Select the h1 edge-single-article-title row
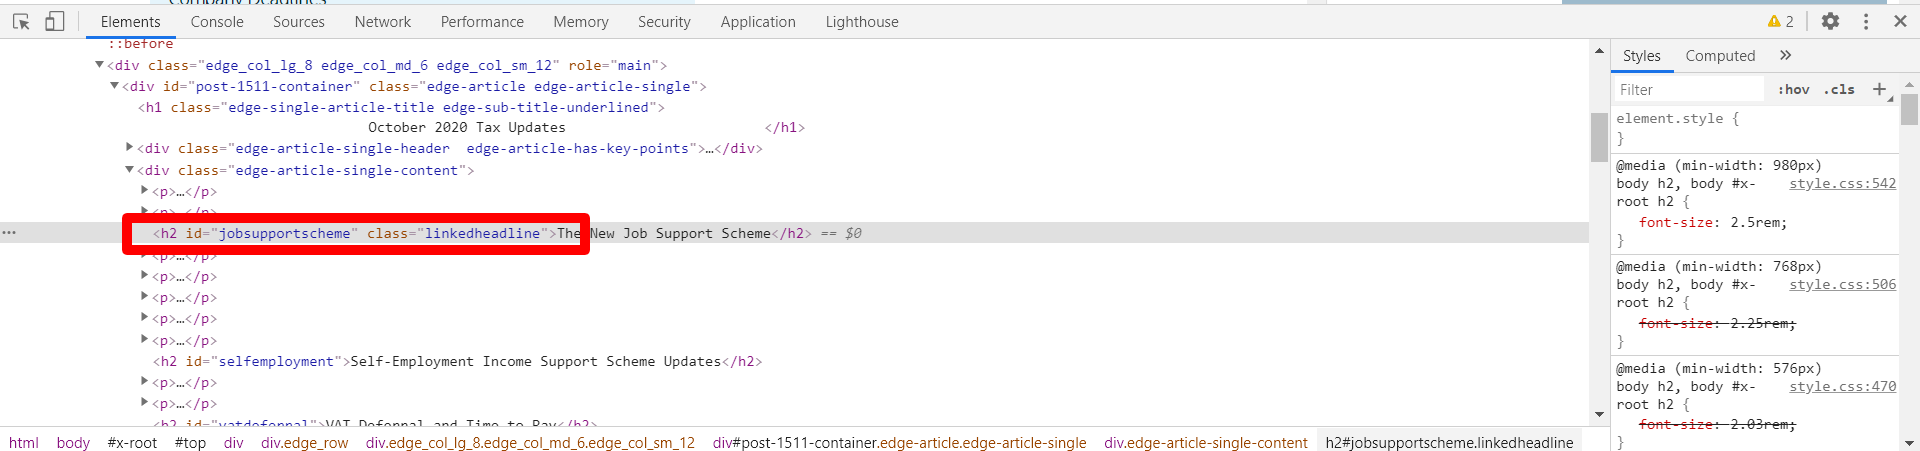 point(401,107)
